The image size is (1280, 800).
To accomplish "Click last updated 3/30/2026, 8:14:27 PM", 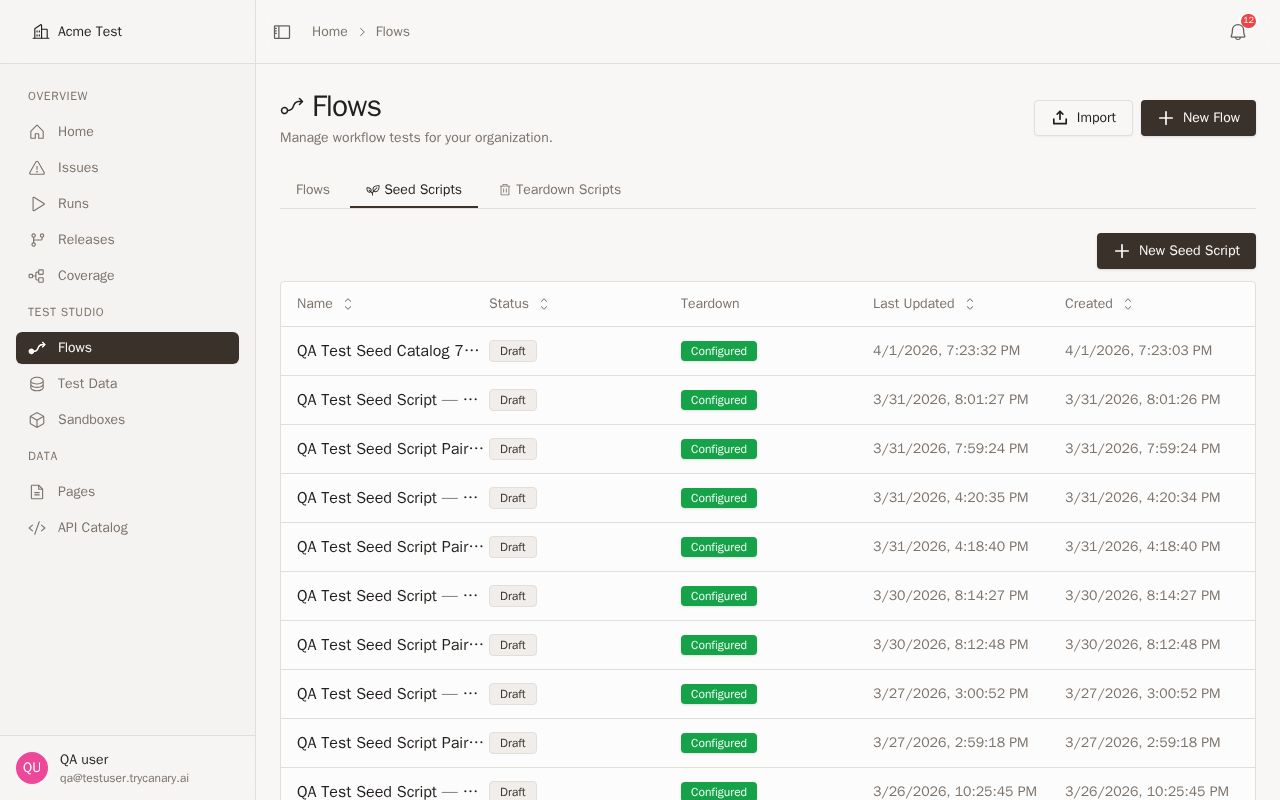I will click(950, 596).
